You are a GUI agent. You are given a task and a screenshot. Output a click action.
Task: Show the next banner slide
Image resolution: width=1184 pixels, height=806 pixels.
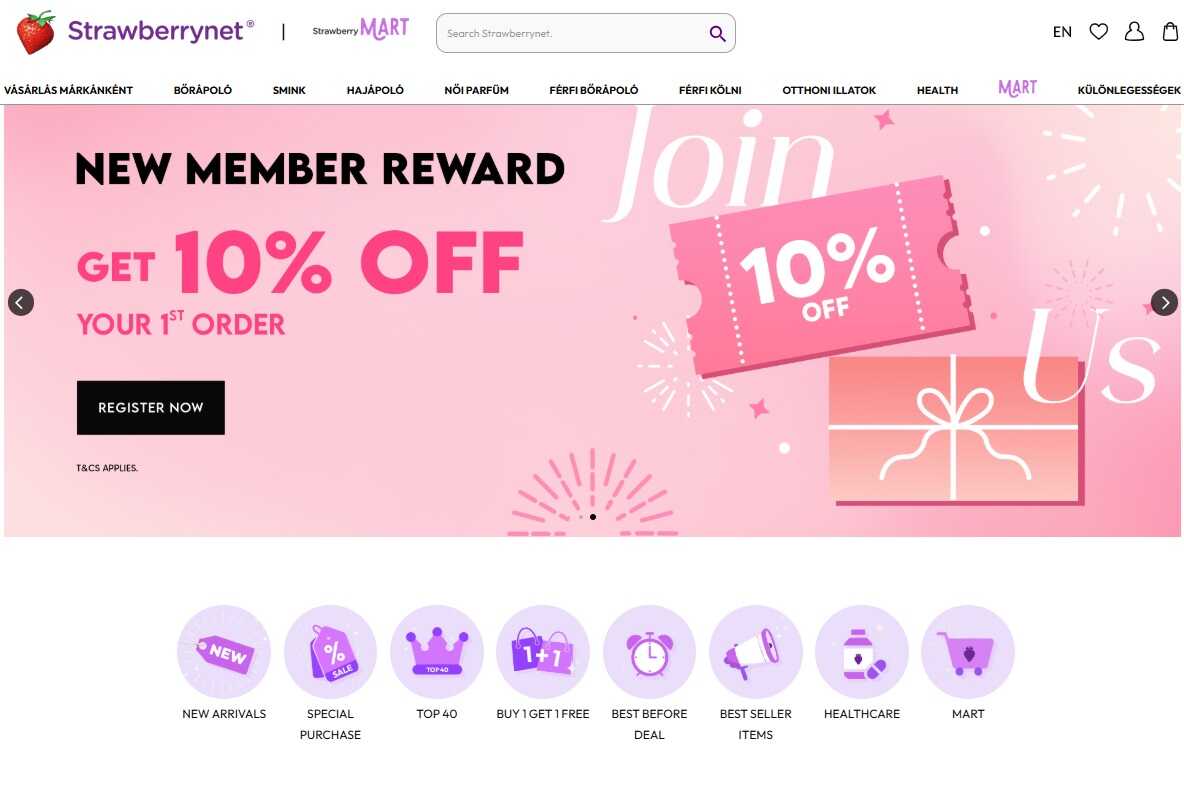point(1164,302)
